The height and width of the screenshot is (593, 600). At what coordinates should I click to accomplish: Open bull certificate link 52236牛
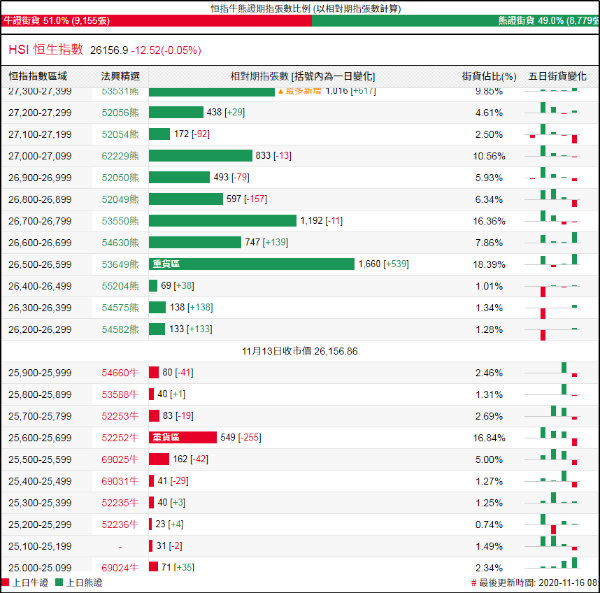click(120, 525)
